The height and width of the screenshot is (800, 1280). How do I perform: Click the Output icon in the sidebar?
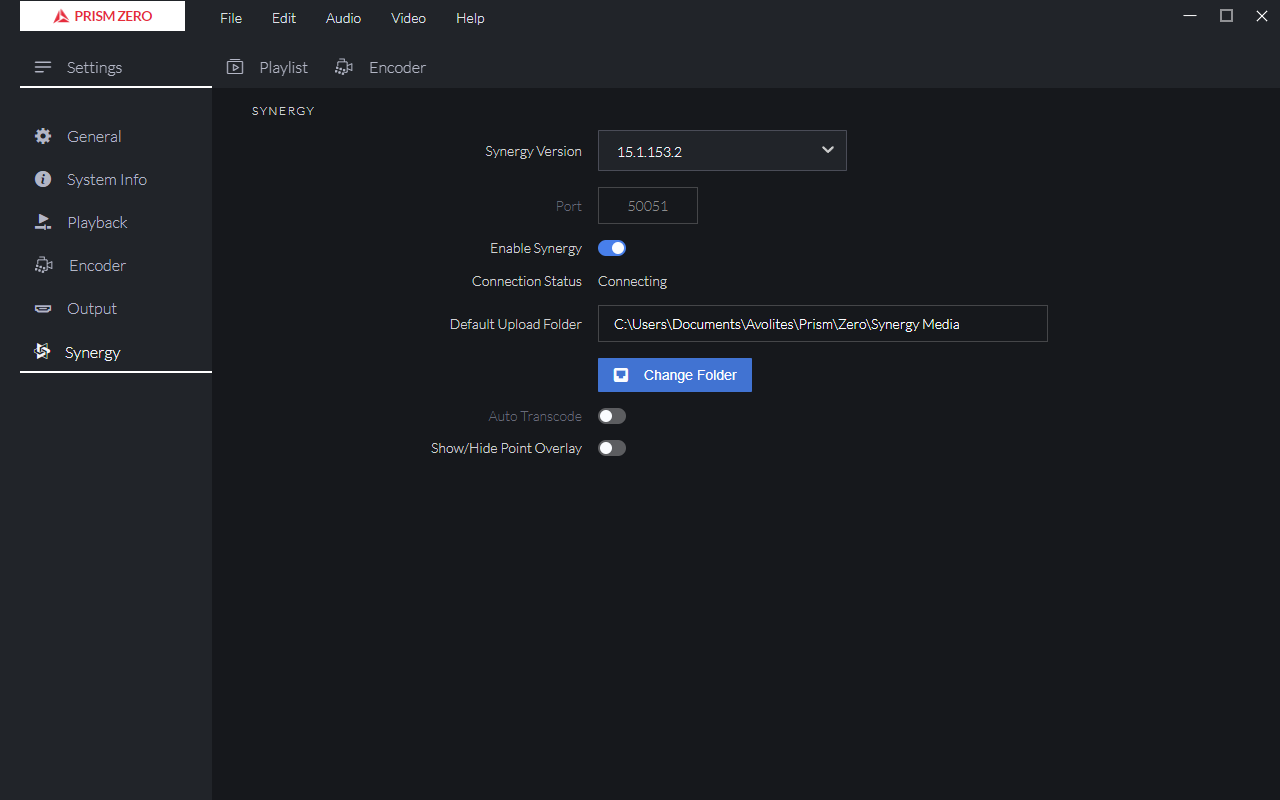[x=43, y=308]
